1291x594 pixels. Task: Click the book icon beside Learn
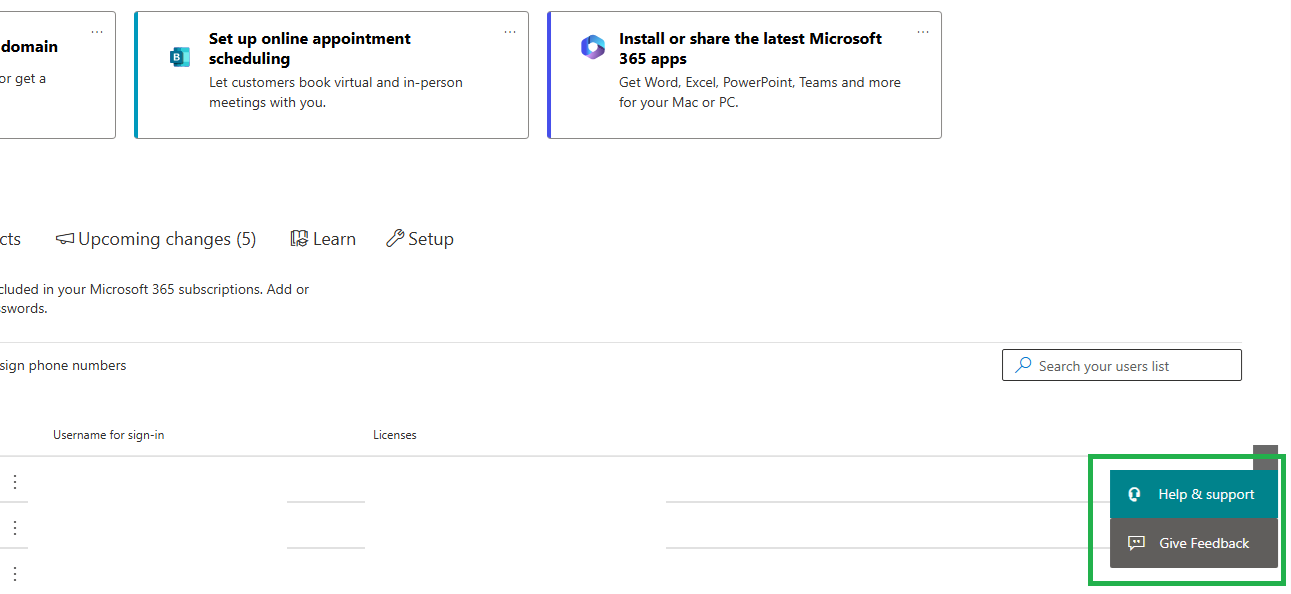[299, 238]
